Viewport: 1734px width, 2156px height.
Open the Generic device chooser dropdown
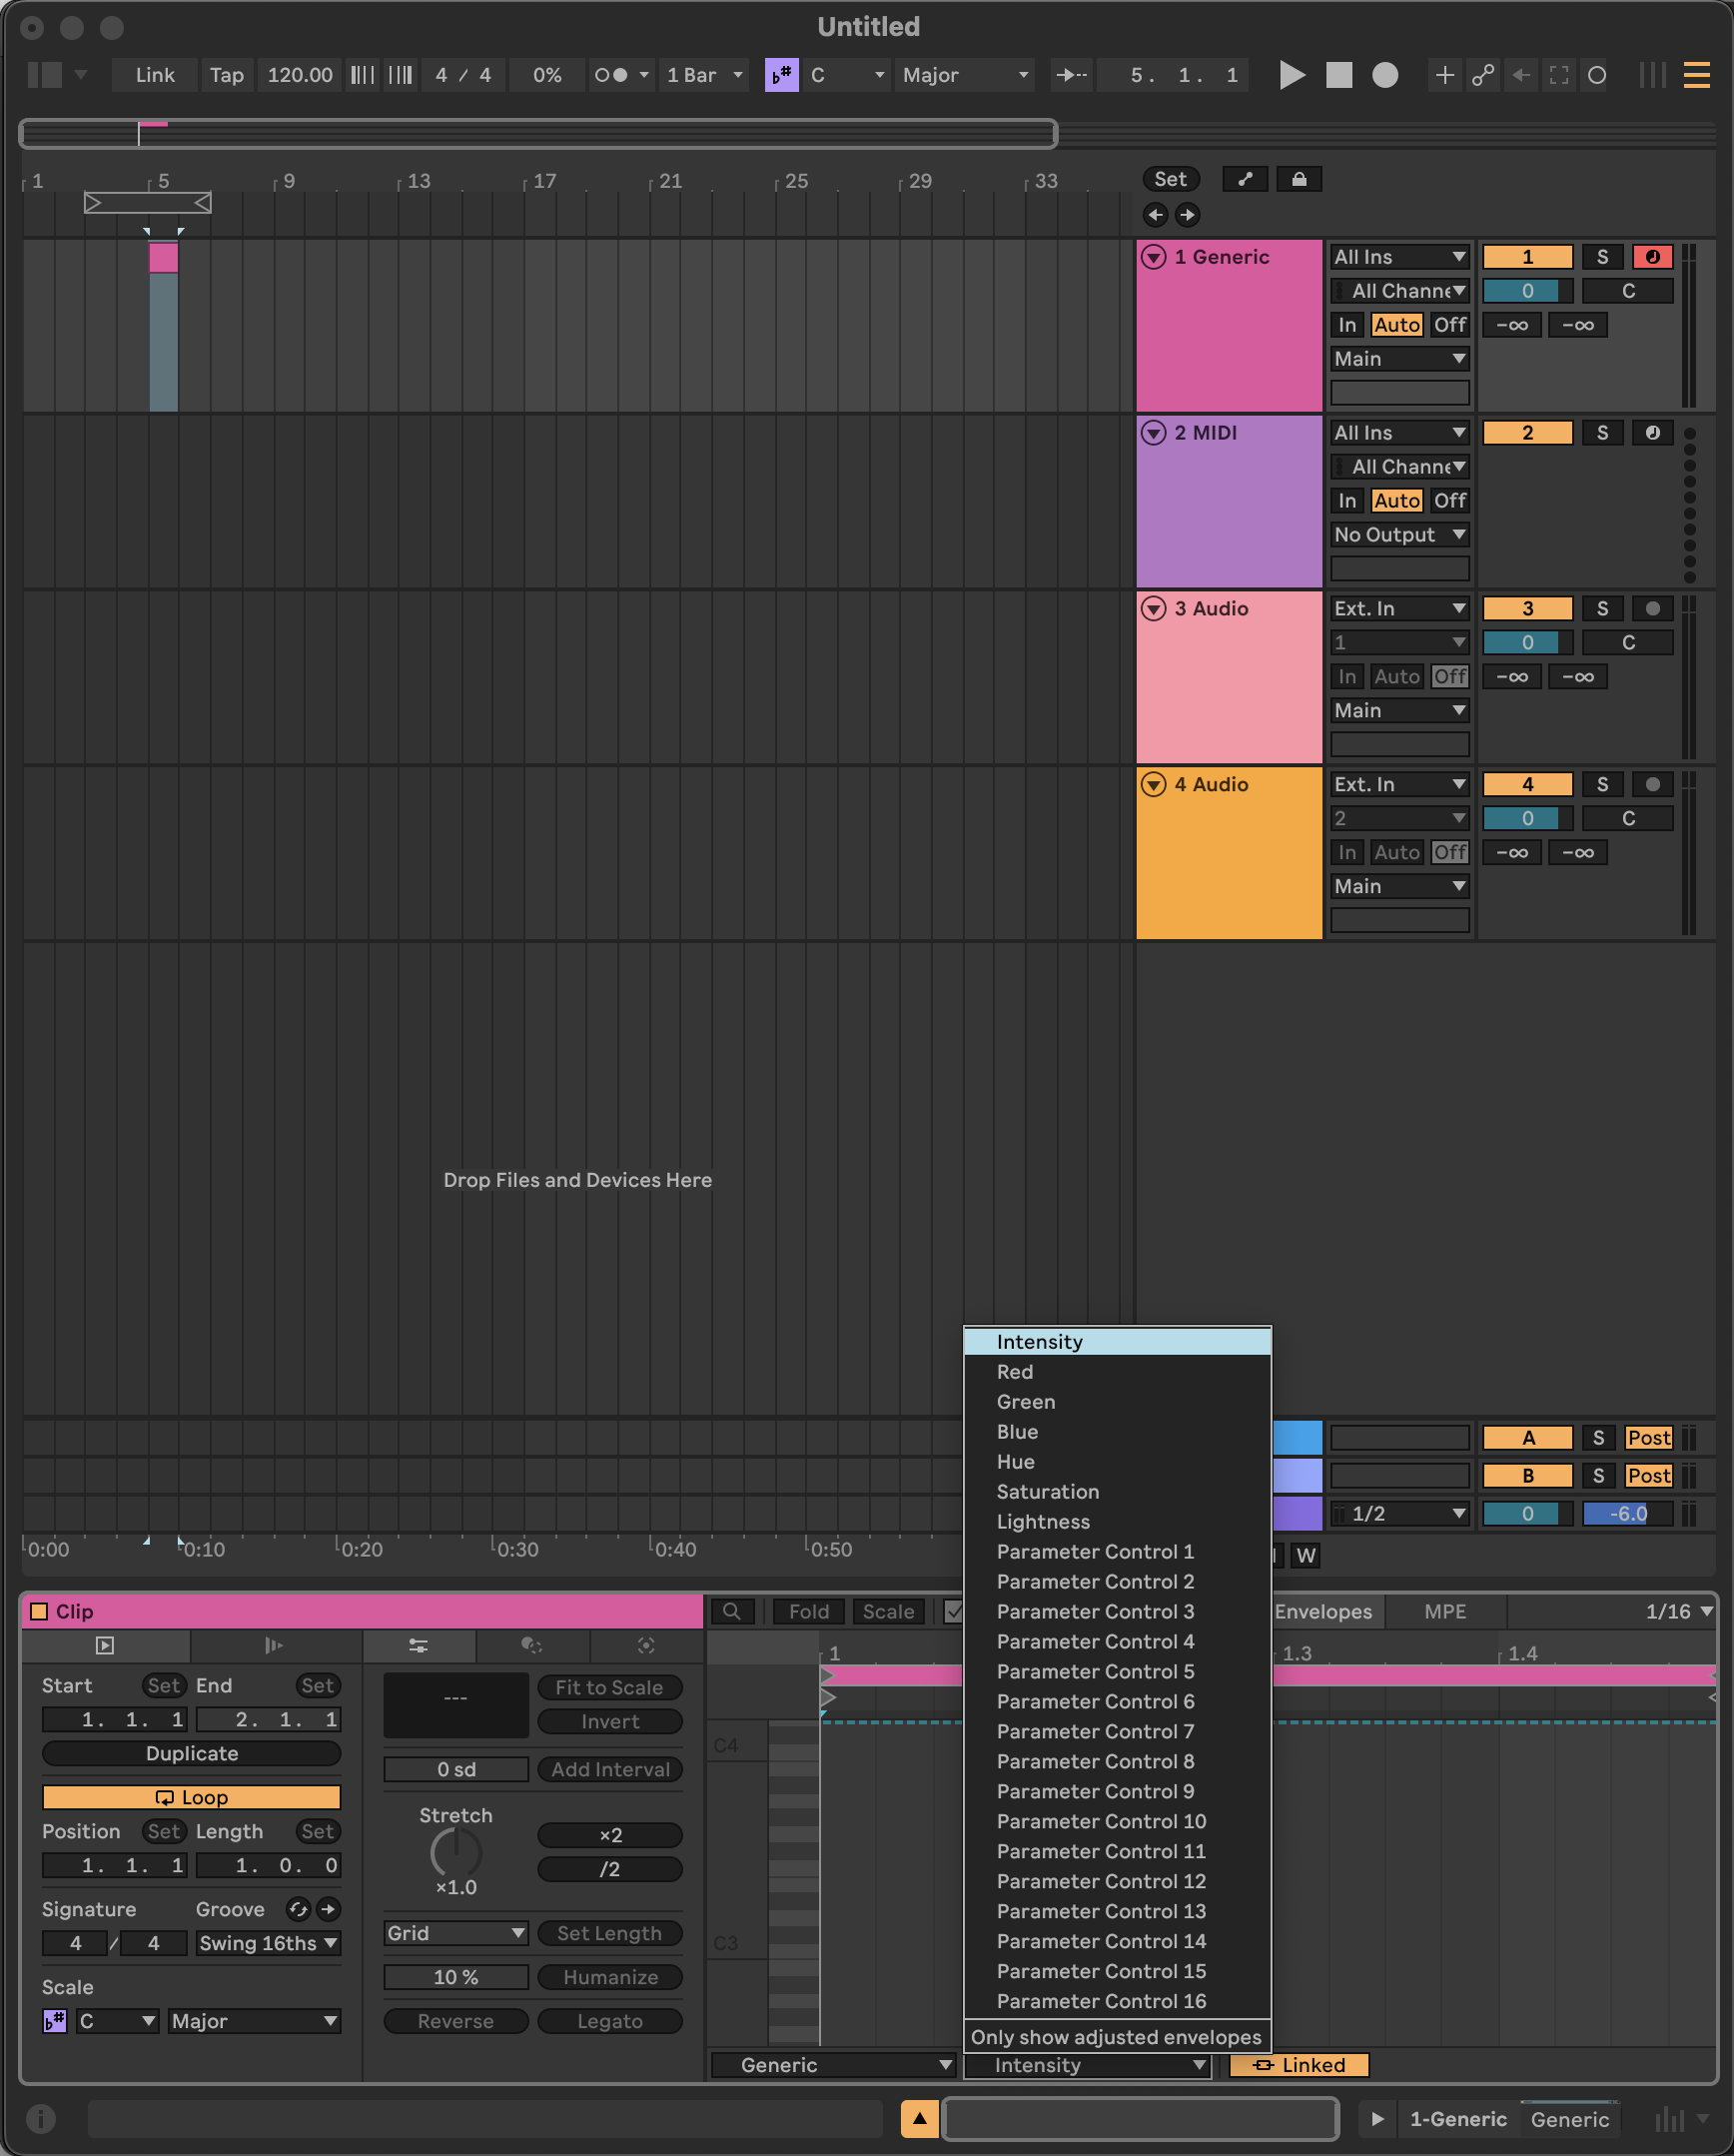click(833, 2065)
